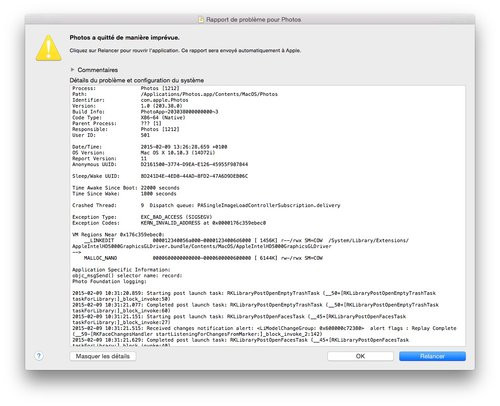Image resolution: width=500 pixels, height=406 pixels.
Task: Click the path '/Applications/Photos.app/Contents/MacOS/Photos'
Action: pos(209,94)
